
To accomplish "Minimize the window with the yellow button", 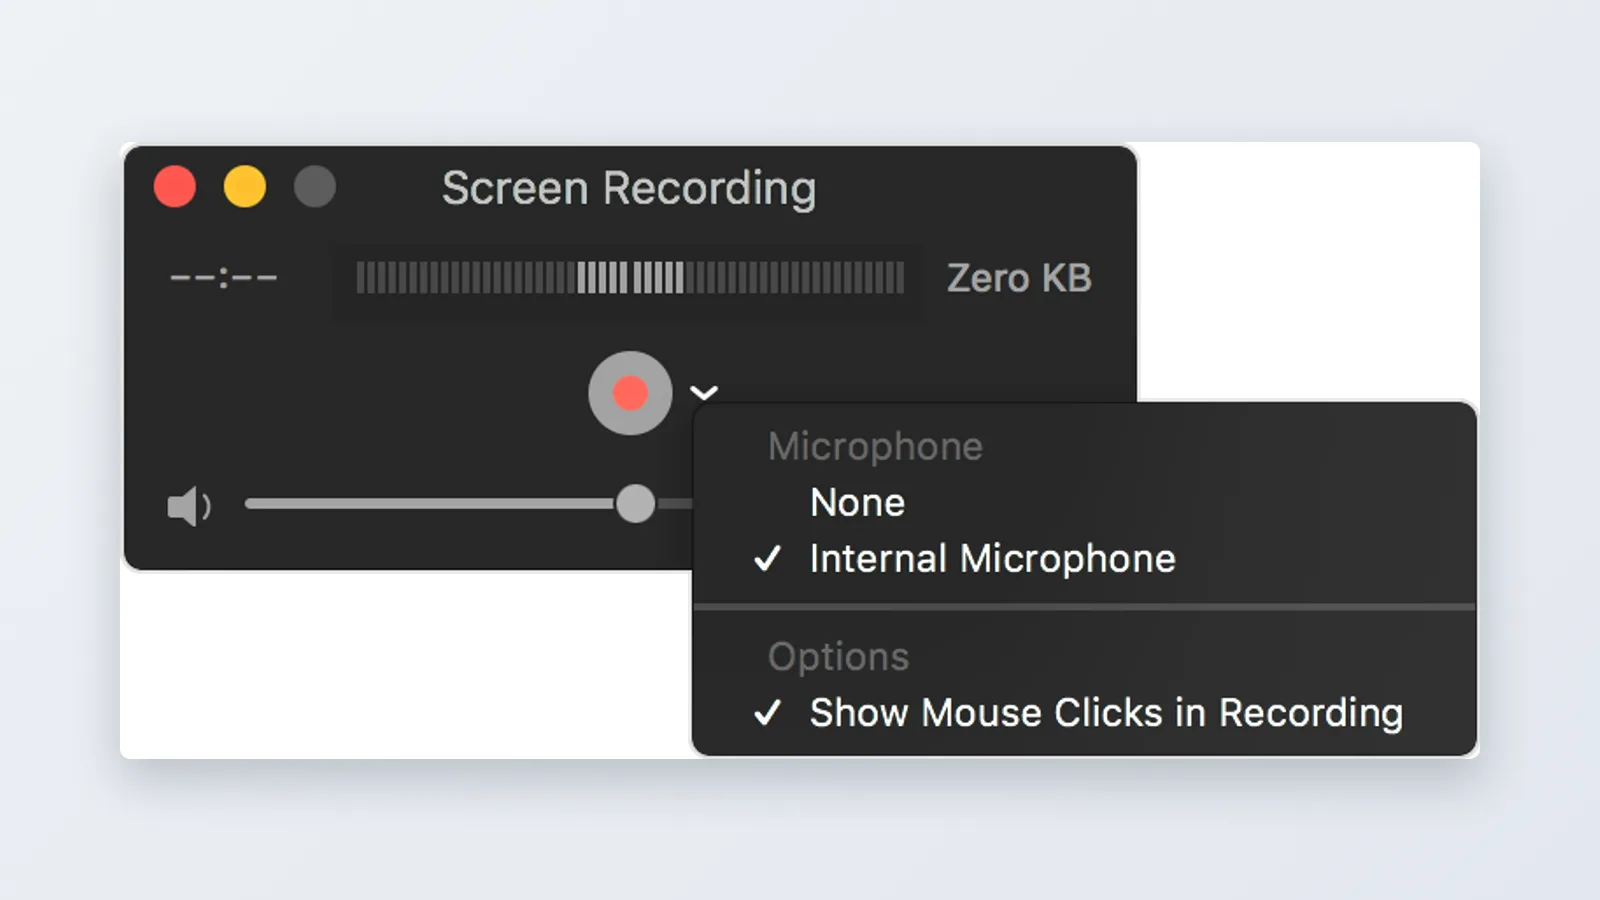I will (x=245, y=187).
